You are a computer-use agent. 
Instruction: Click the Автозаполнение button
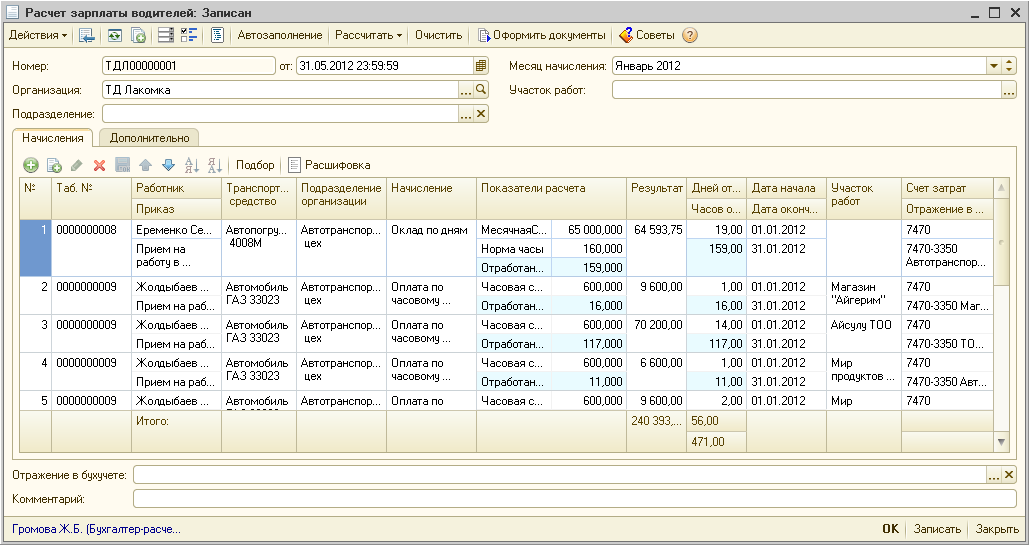tap(280, 35)
